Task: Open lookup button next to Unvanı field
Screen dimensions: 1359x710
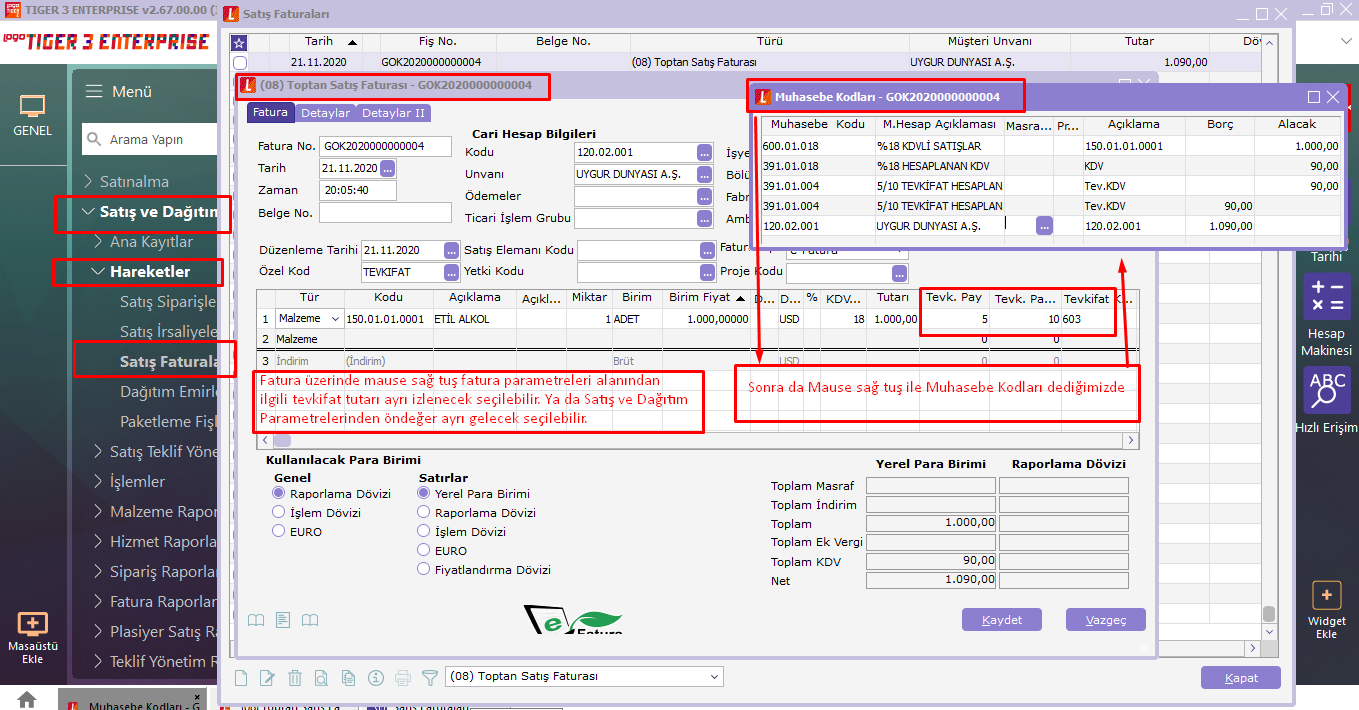Action: point(705,174)
